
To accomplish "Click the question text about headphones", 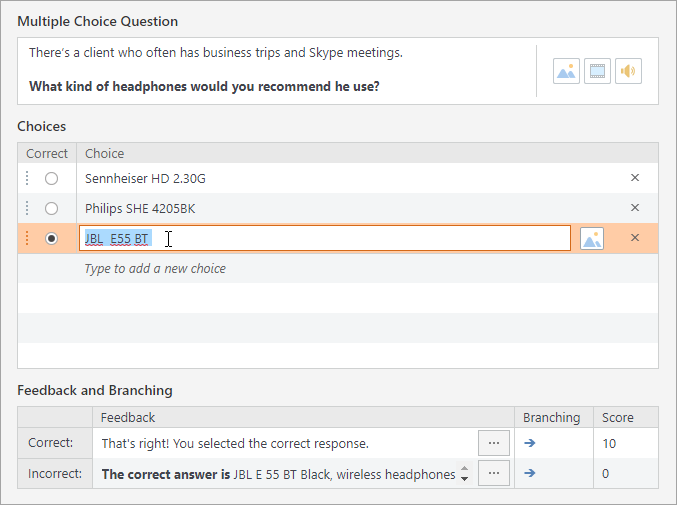I will [204, 86].
